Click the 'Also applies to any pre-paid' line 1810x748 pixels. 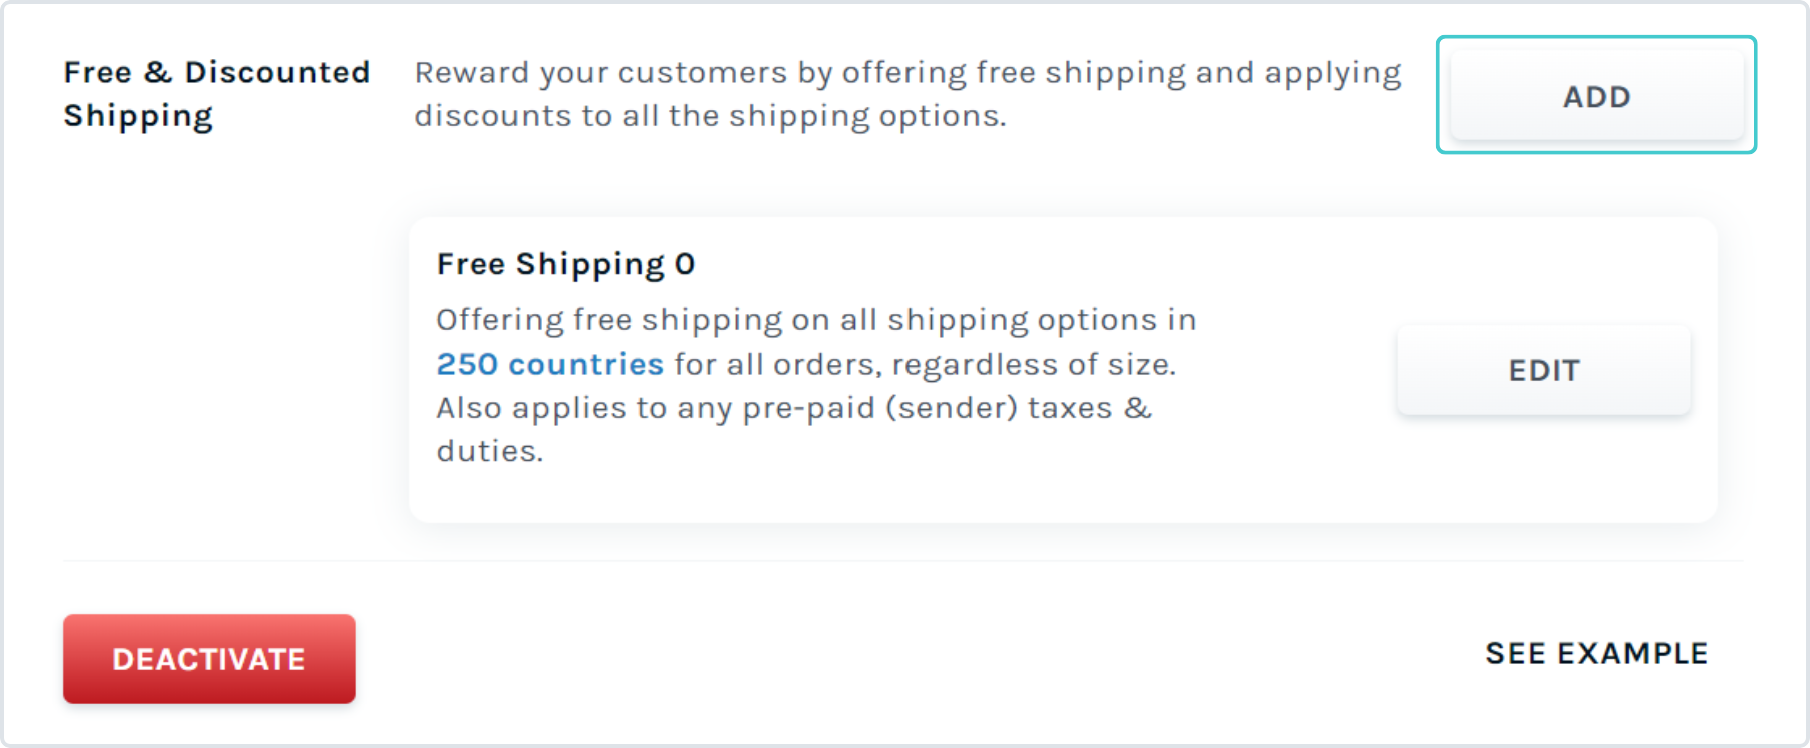(794, 408)
